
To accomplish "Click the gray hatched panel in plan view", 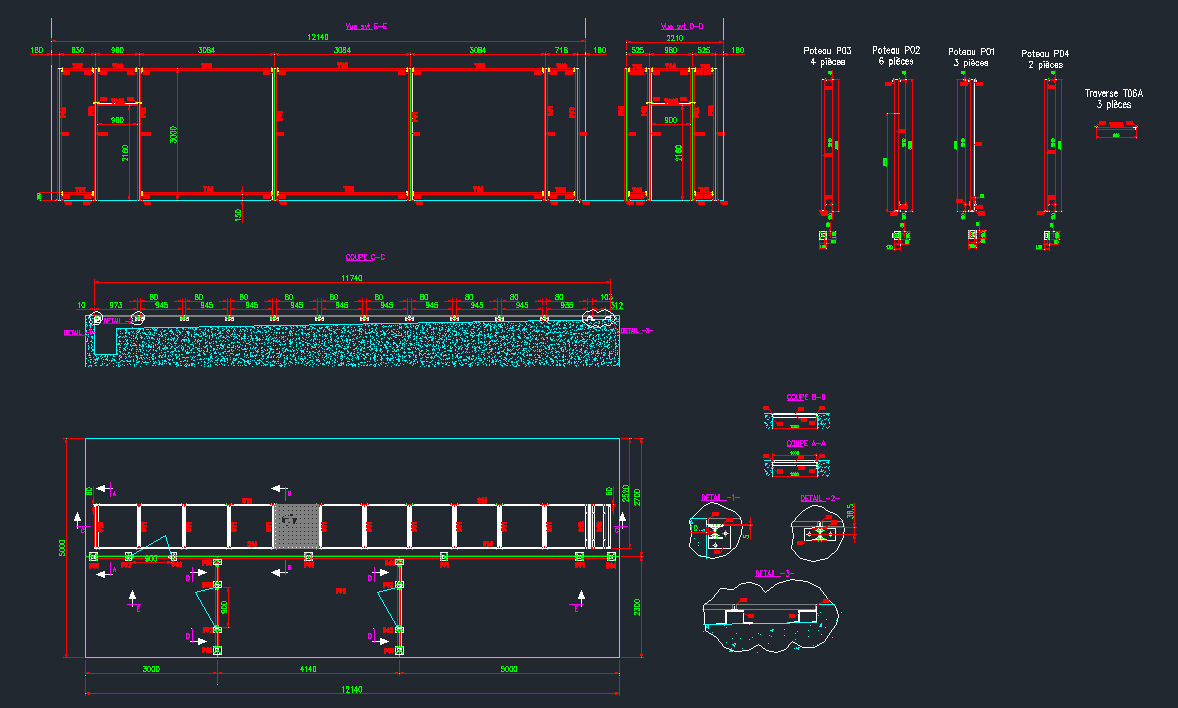I will click(296, 526).
